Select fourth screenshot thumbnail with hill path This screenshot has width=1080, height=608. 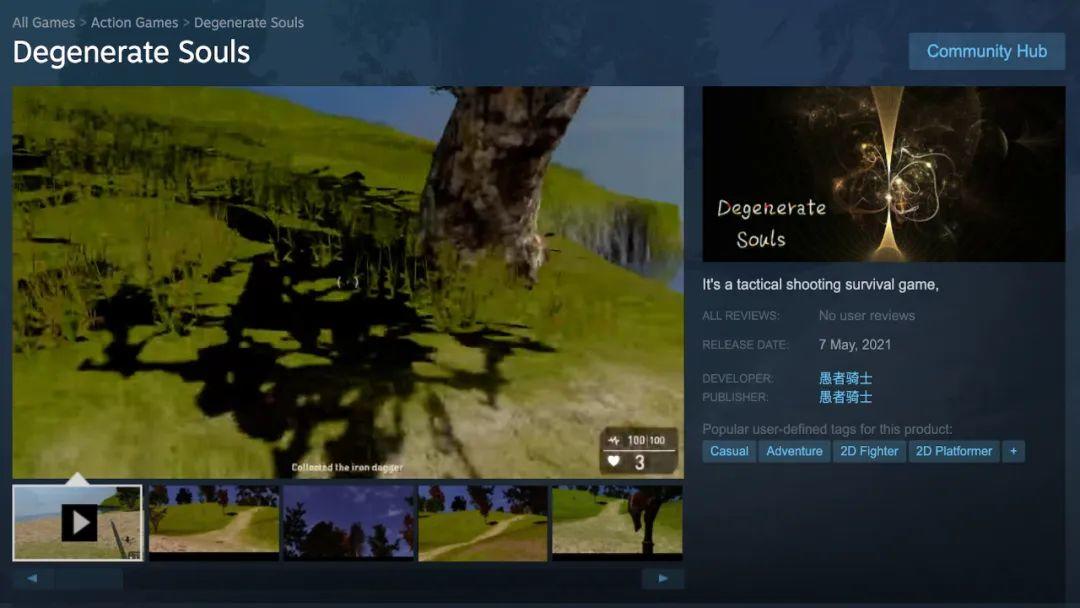click(483, 523)
